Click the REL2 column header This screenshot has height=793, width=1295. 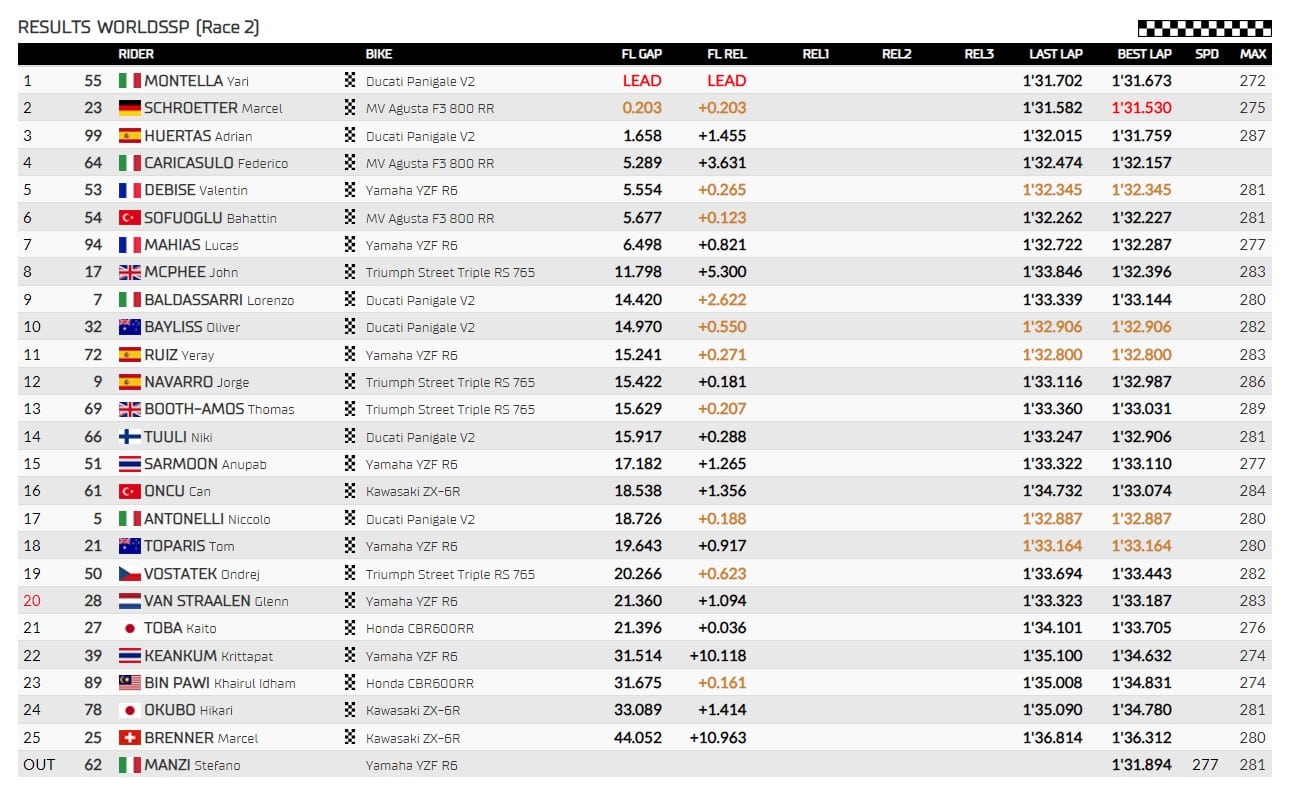897,54
